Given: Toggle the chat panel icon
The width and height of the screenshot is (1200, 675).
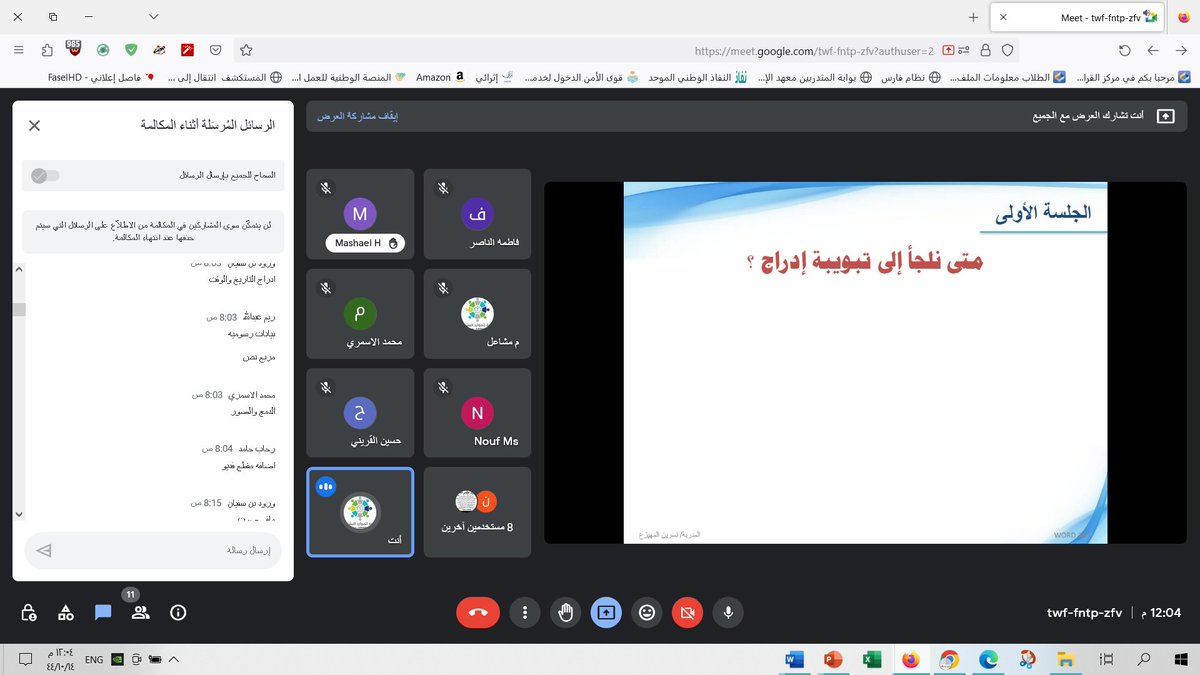Looking at the screenshot, I should click(x=102, y=612).
